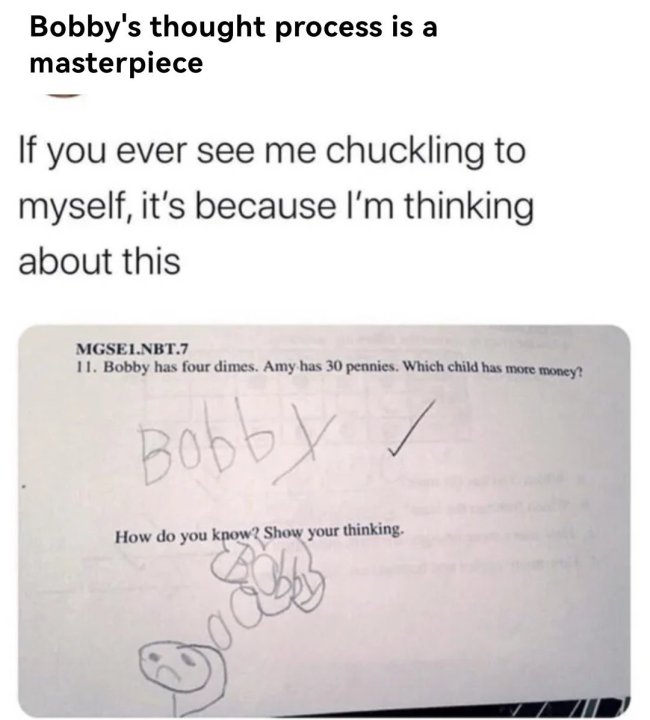Click the phrase "Bobby has four dimes"
Screen dimensions: 650x720
179,367
